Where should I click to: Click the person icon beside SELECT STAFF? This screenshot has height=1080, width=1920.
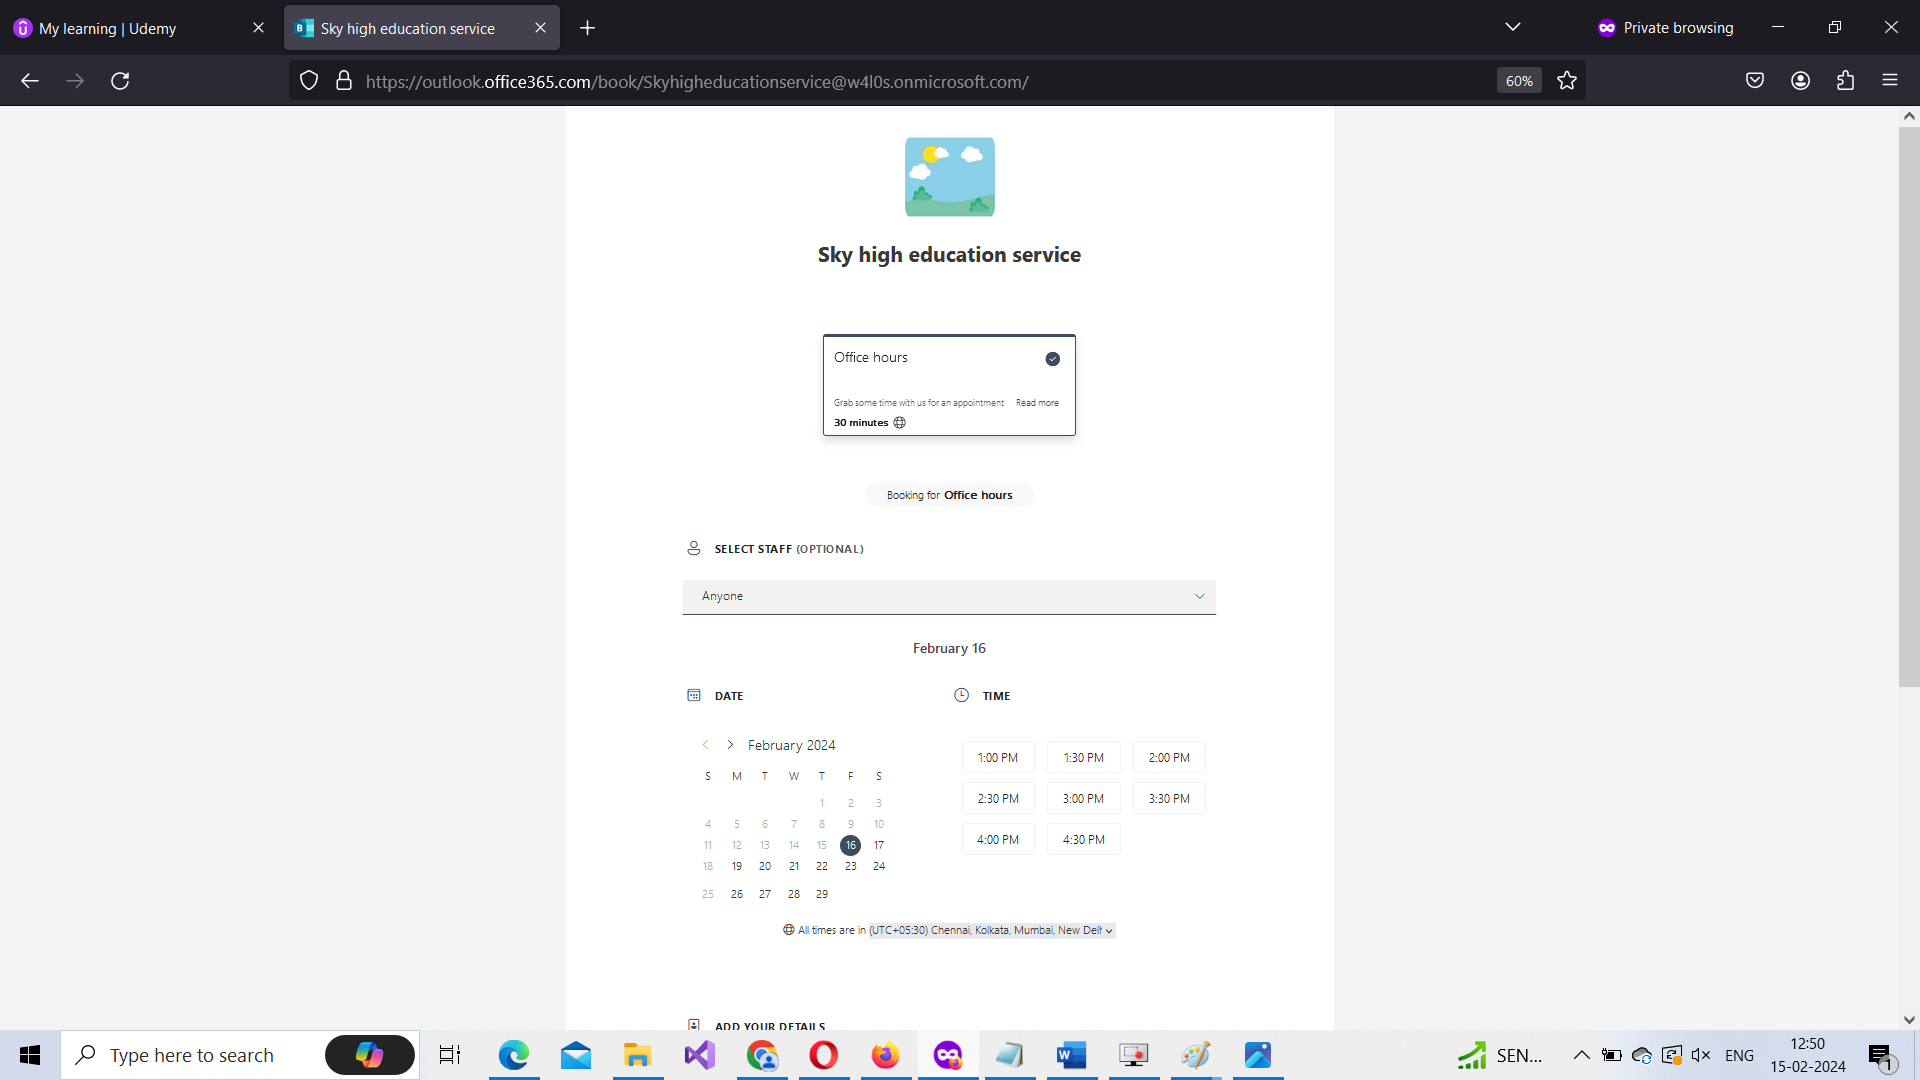(x=694, y=548)
